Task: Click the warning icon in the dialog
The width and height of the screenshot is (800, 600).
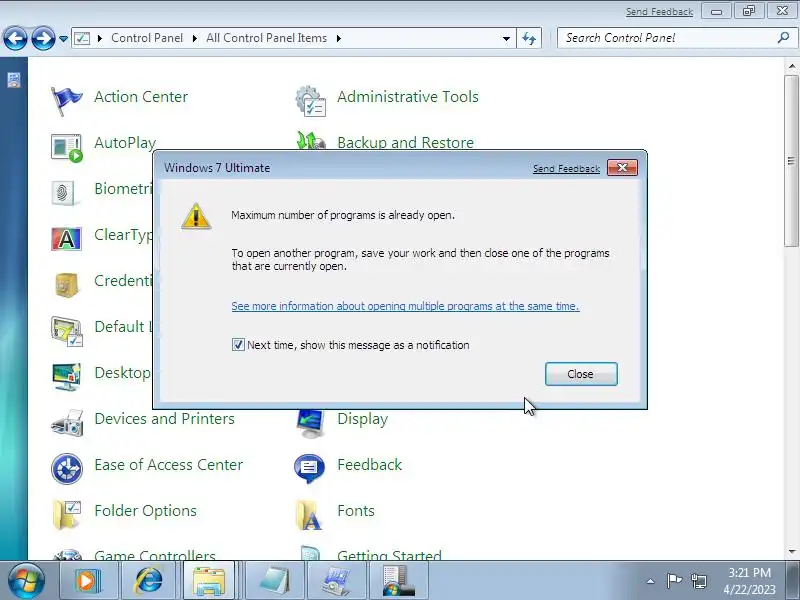Action: point(196,216)
